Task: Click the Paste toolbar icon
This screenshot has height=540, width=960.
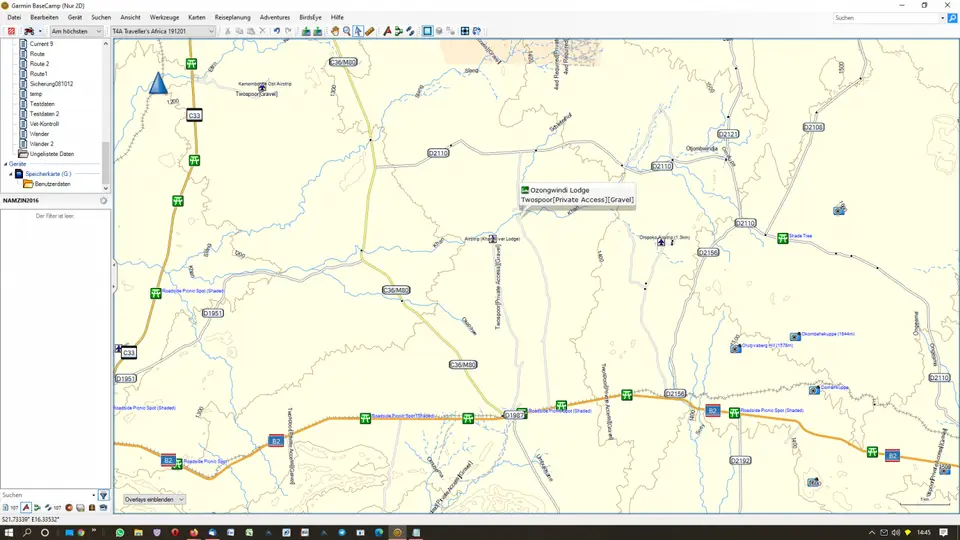Action: 251,31
